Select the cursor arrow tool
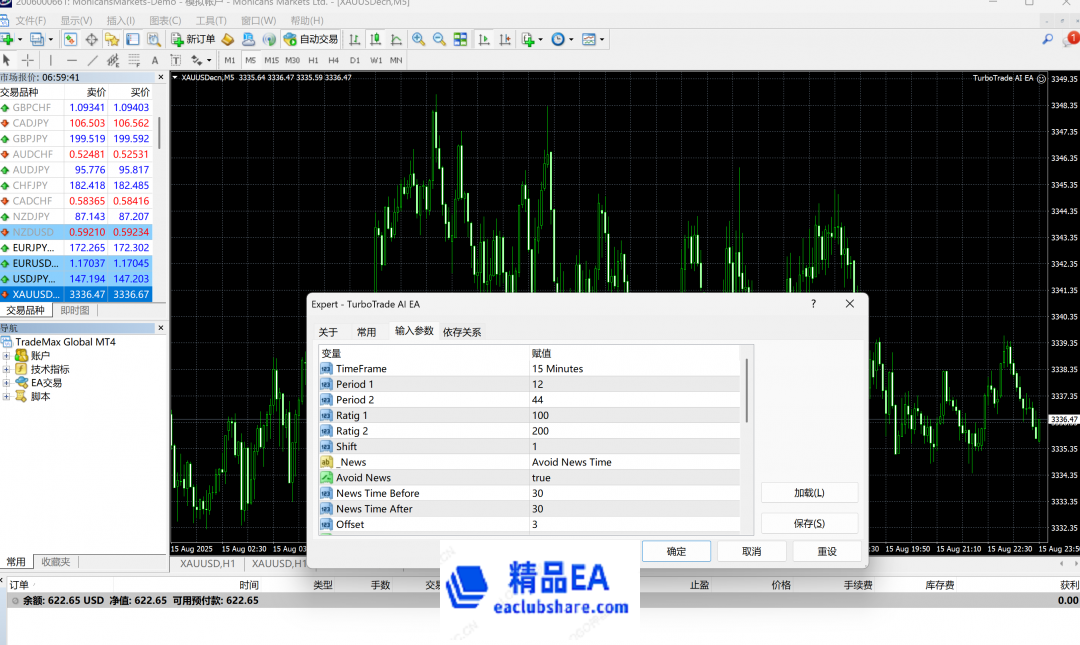The image size is (1080, 645). pyautogui.click(x=7, y=60)
